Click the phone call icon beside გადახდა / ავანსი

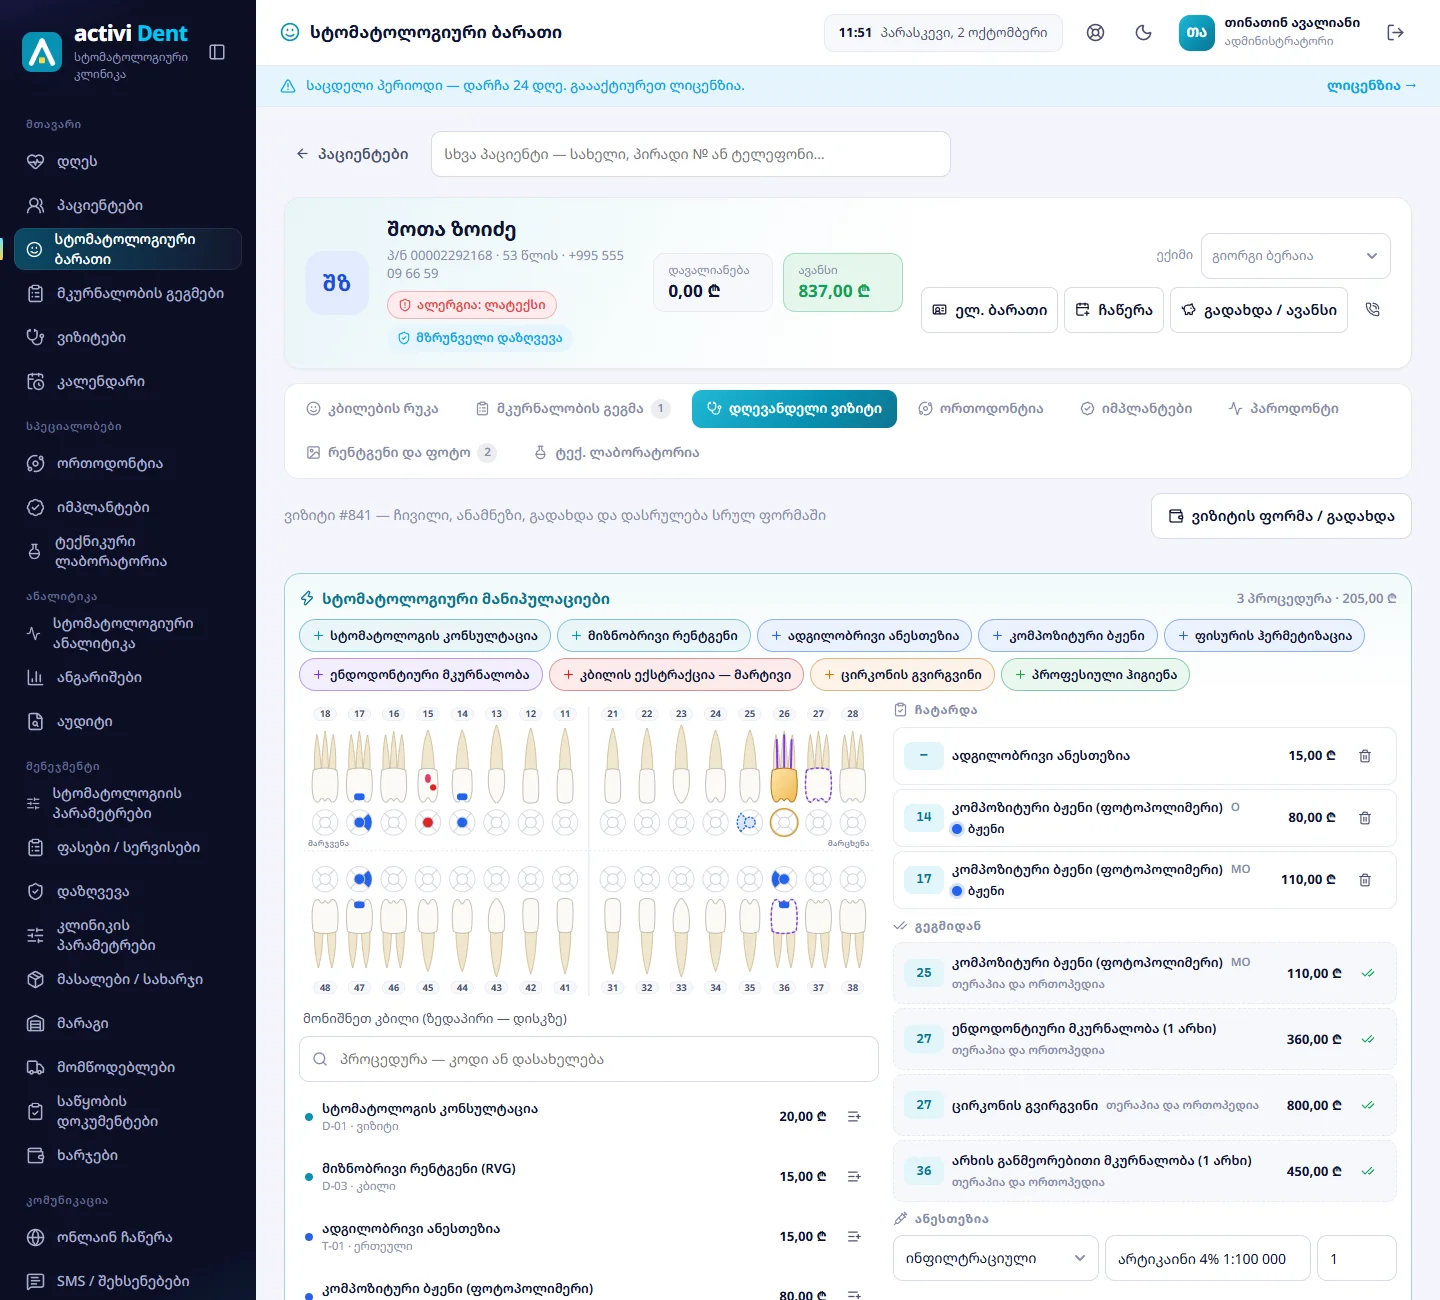pos(1373,310)
